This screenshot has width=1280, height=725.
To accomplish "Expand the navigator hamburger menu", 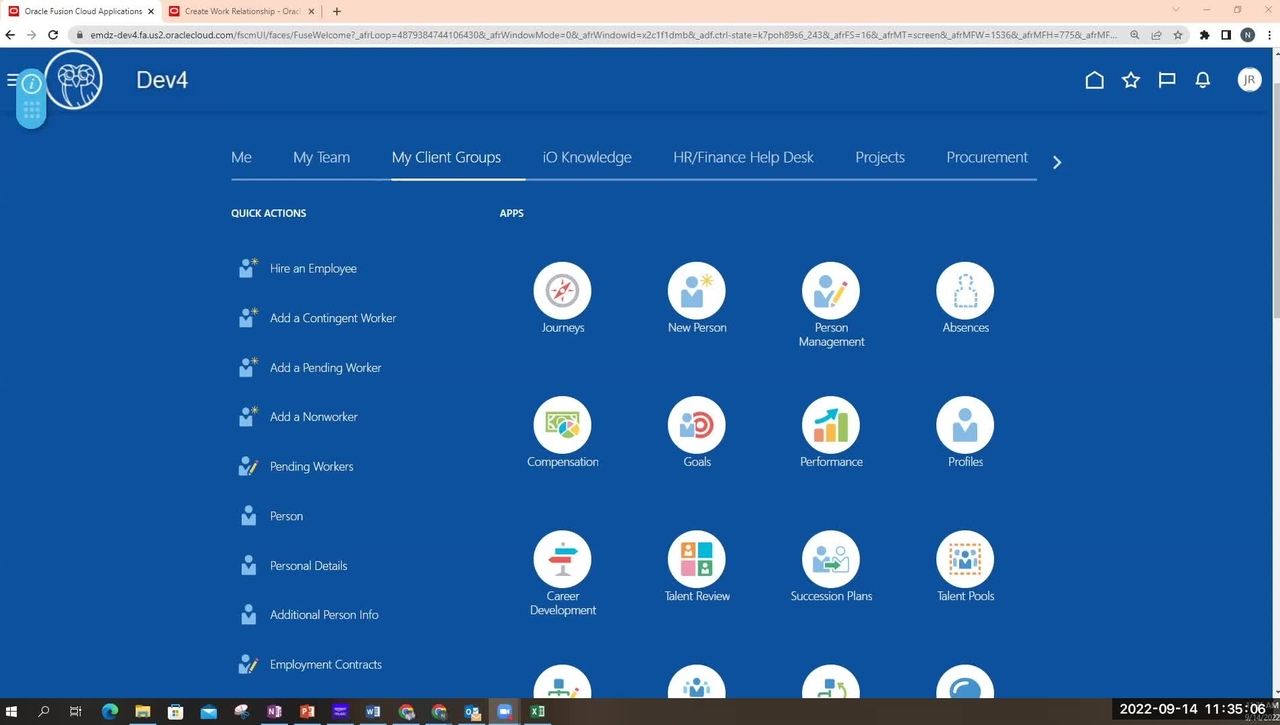I will pyautogui.click(x=11, y=80).
